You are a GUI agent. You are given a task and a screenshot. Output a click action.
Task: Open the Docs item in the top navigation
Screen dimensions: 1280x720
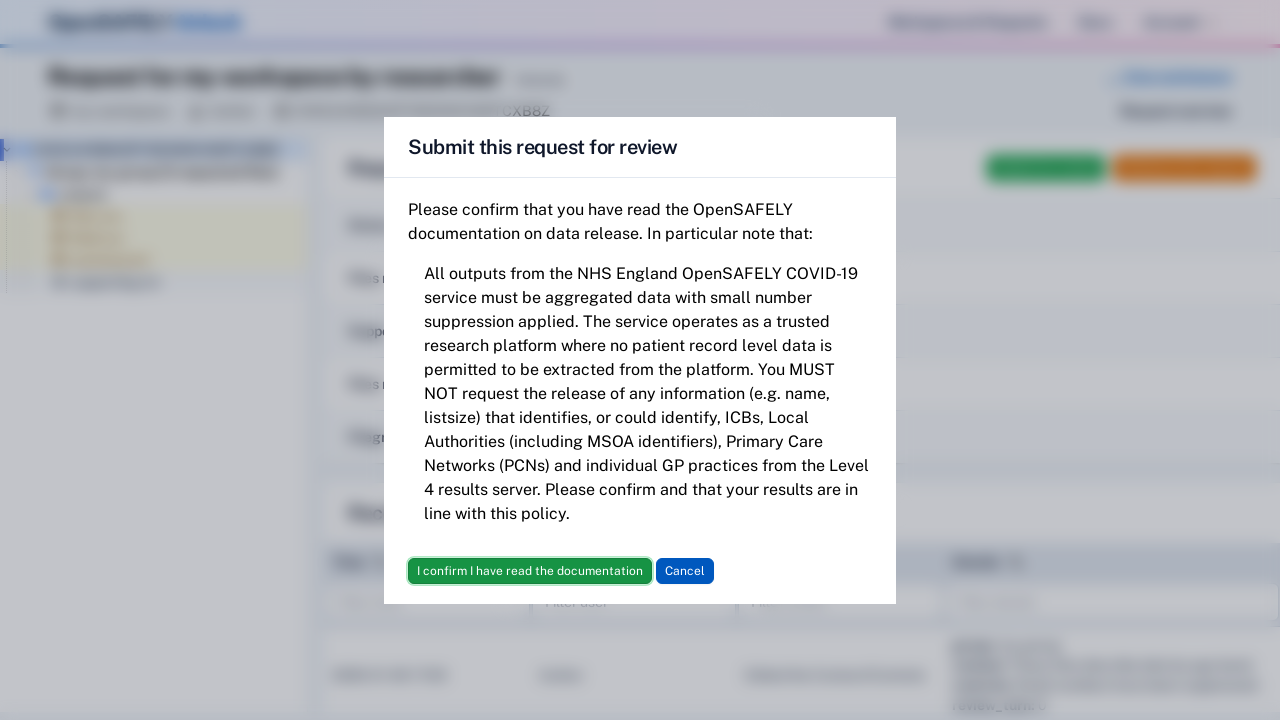1093,21
